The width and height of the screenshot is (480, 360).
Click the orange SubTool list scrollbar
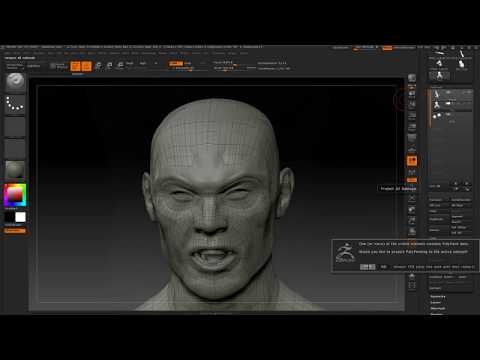[x=429, y=108]
